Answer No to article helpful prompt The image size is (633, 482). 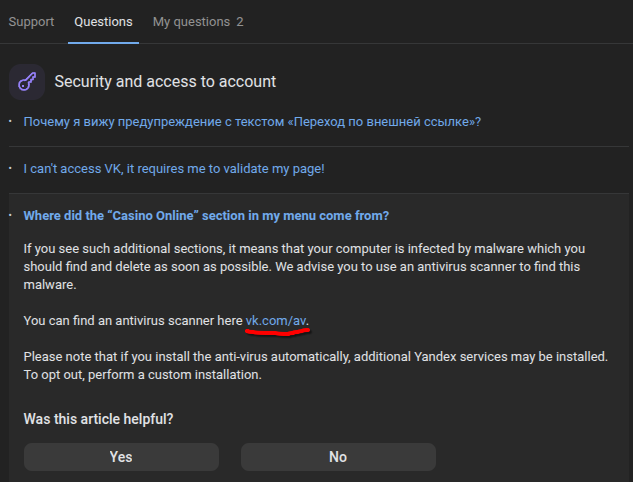click(338, 457)
